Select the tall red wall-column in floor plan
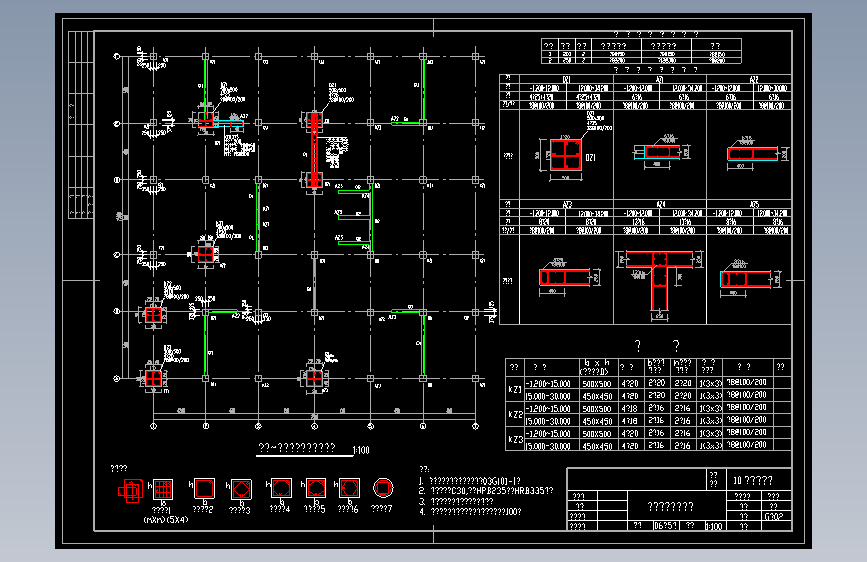Screen dimensions: 867x562 (315, 150)
